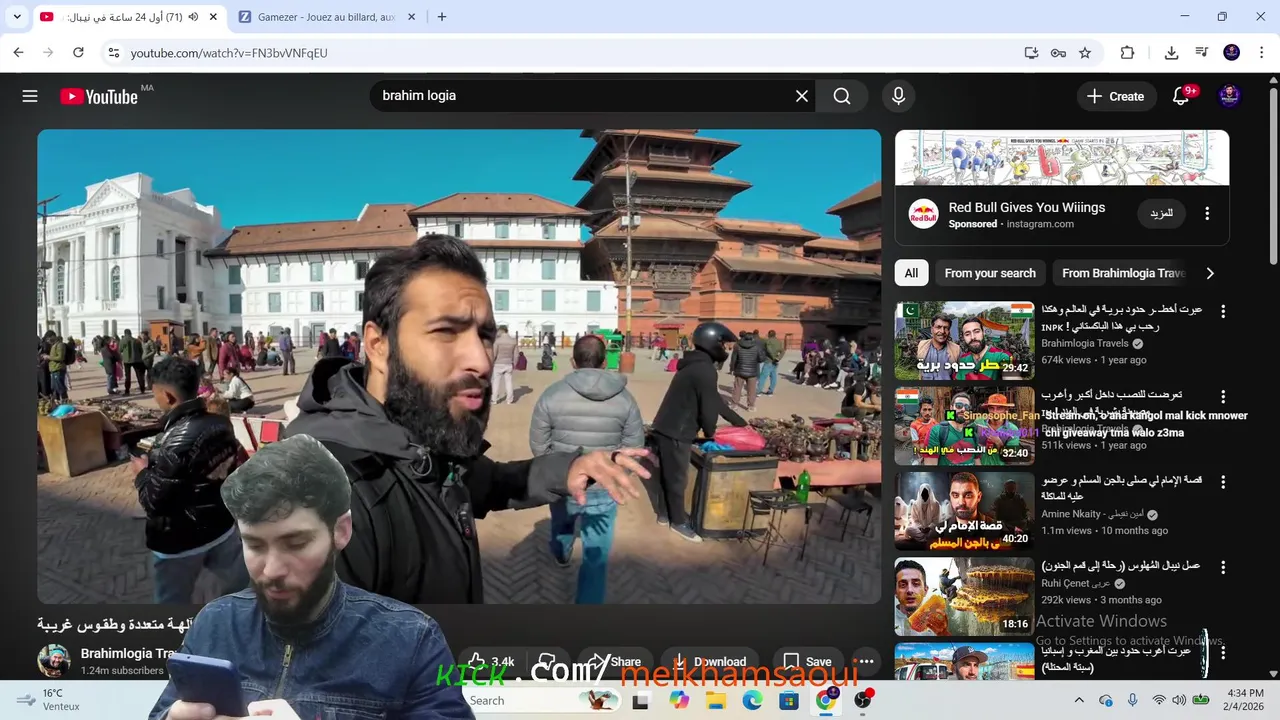This screenshot has width=1280, height=720.
Task: View site information icon in address bar
Action: point(114,53)
